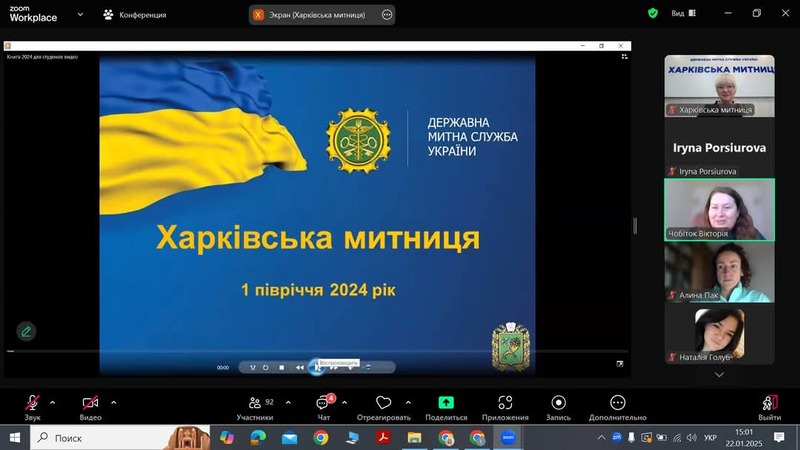This screenshot has width=800, height=450.
Task: Show more participants with down chevron
Action: point(719,374)
